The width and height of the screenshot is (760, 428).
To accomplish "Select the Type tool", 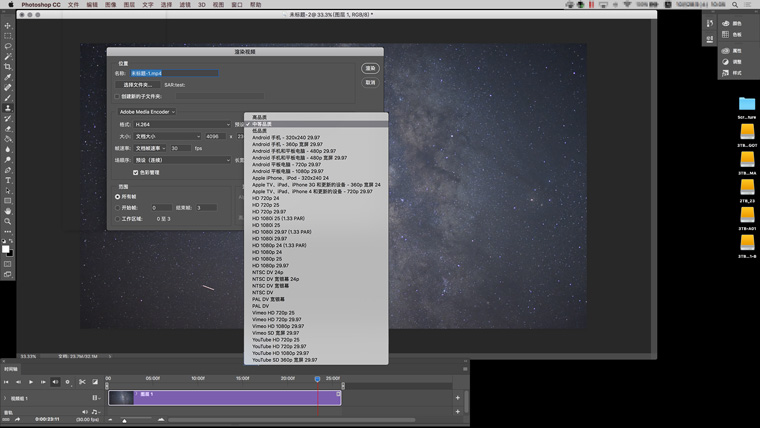I will 7,180.
